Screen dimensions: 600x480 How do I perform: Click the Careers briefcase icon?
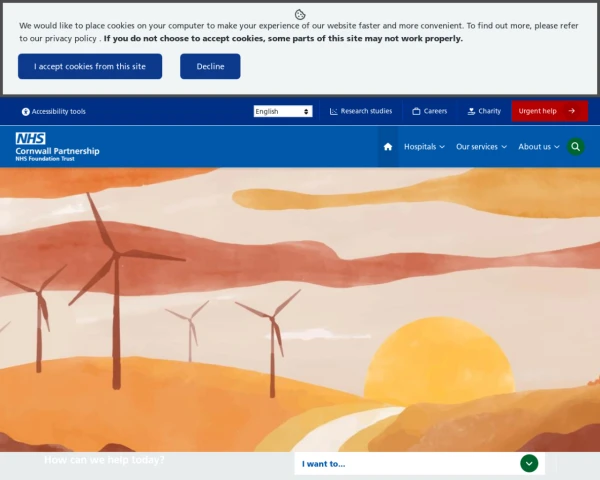416,111
